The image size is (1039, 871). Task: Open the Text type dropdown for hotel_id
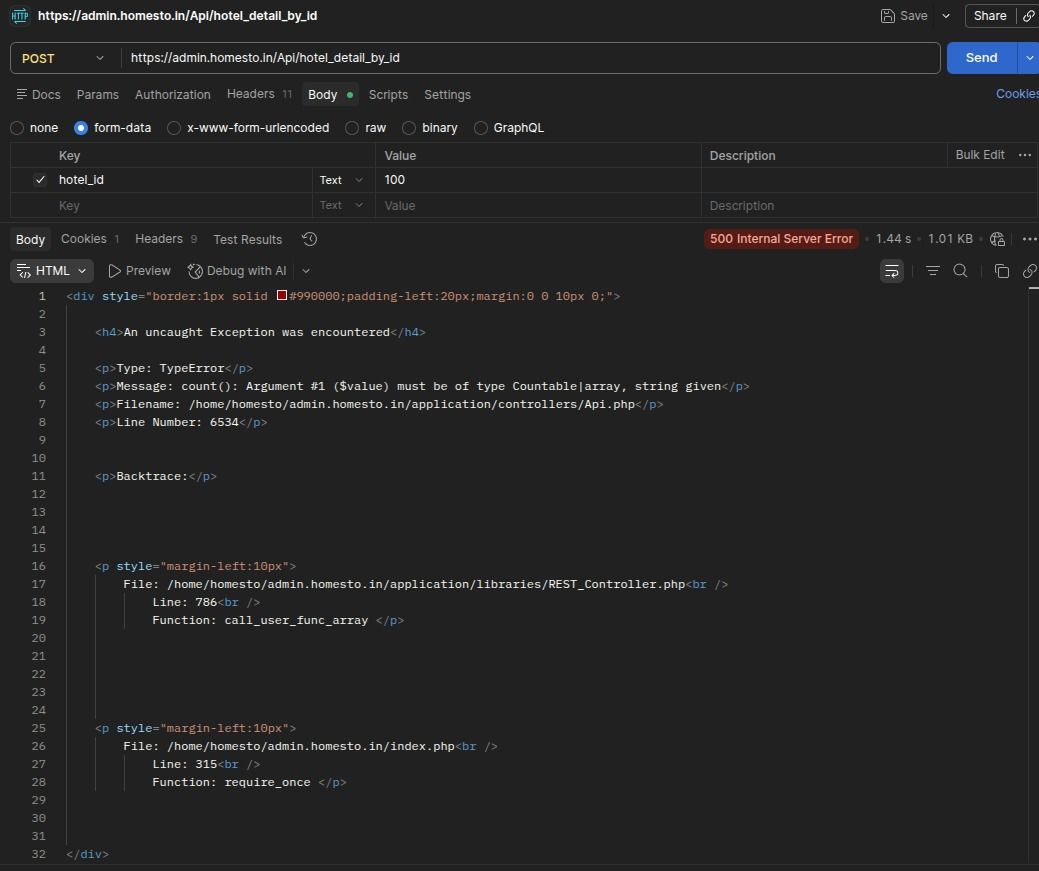pos(341,180)
